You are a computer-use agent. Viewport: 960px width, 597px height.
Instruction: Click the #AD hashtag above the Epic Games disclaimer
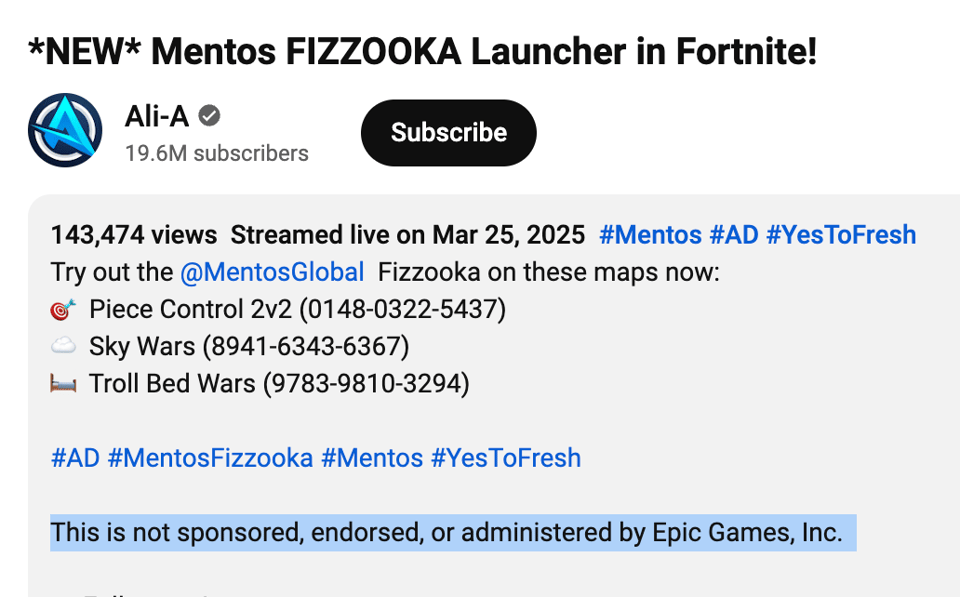point(75,458)
